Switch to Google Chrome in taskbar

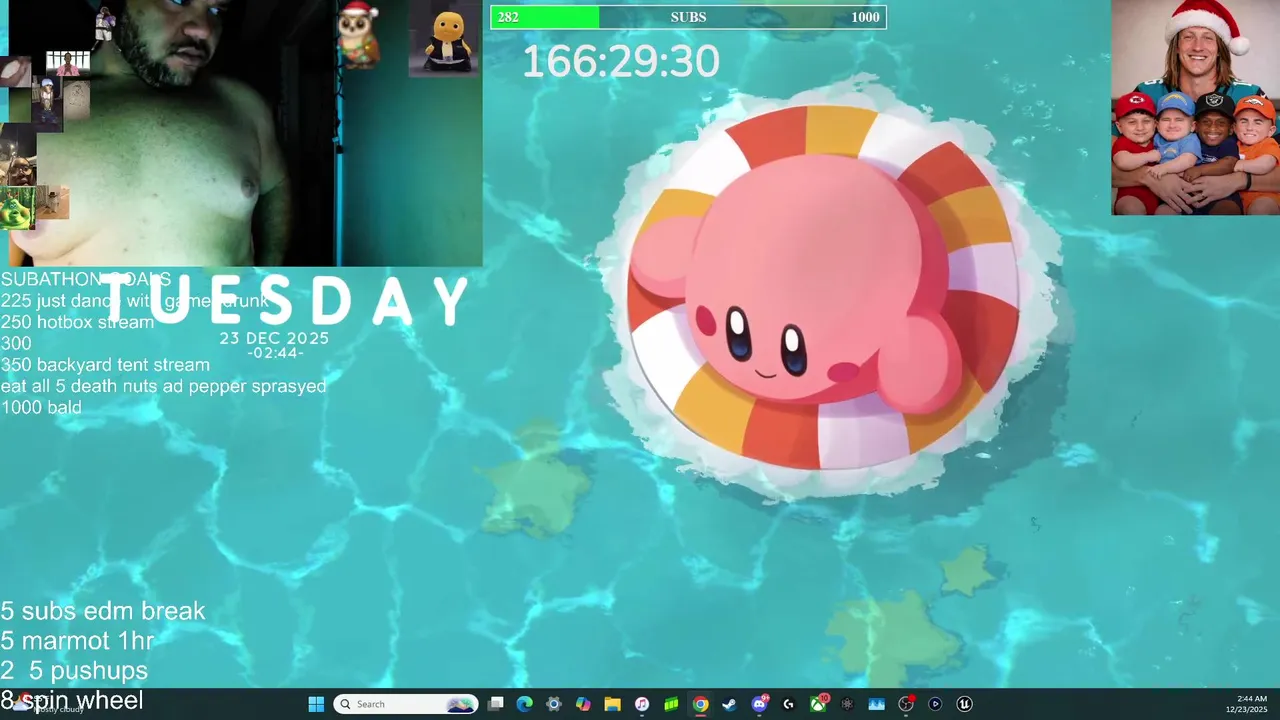(x=700, y=704)
